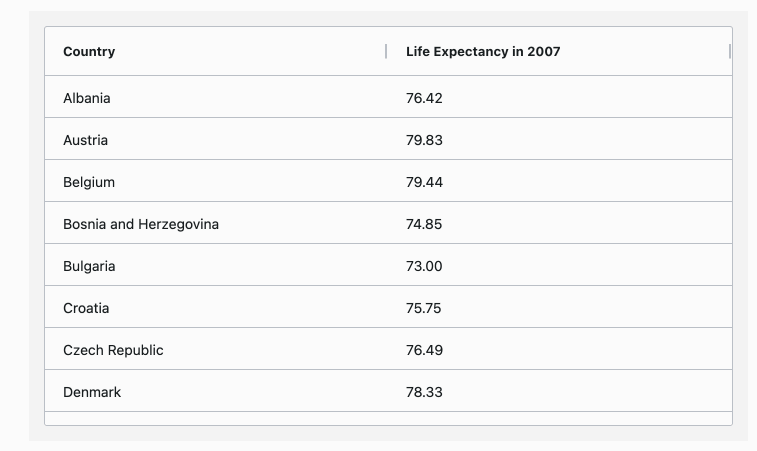The image size is (757, 451).
Task: Click the Life Expectancy in 2007 header
Action: [x=483, y=52]
